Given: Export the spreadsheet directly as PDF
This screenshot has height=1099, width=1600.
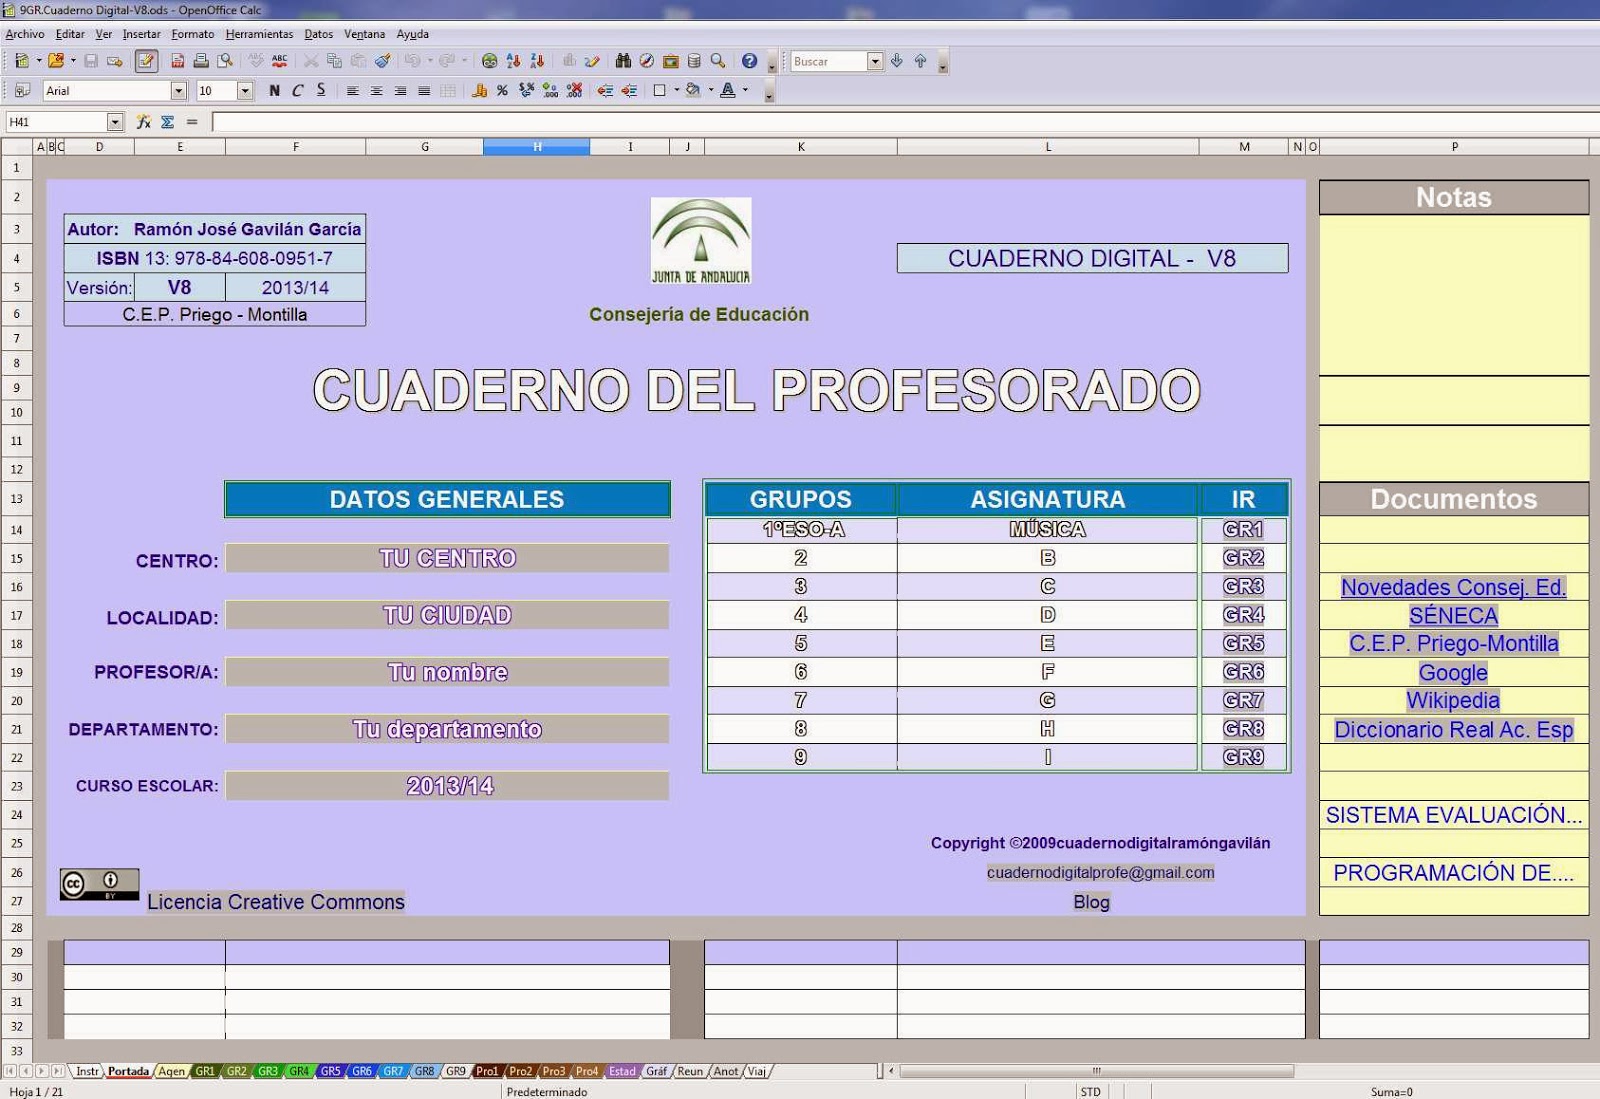Looking at the screenshot, I should (x=177, y=61).
